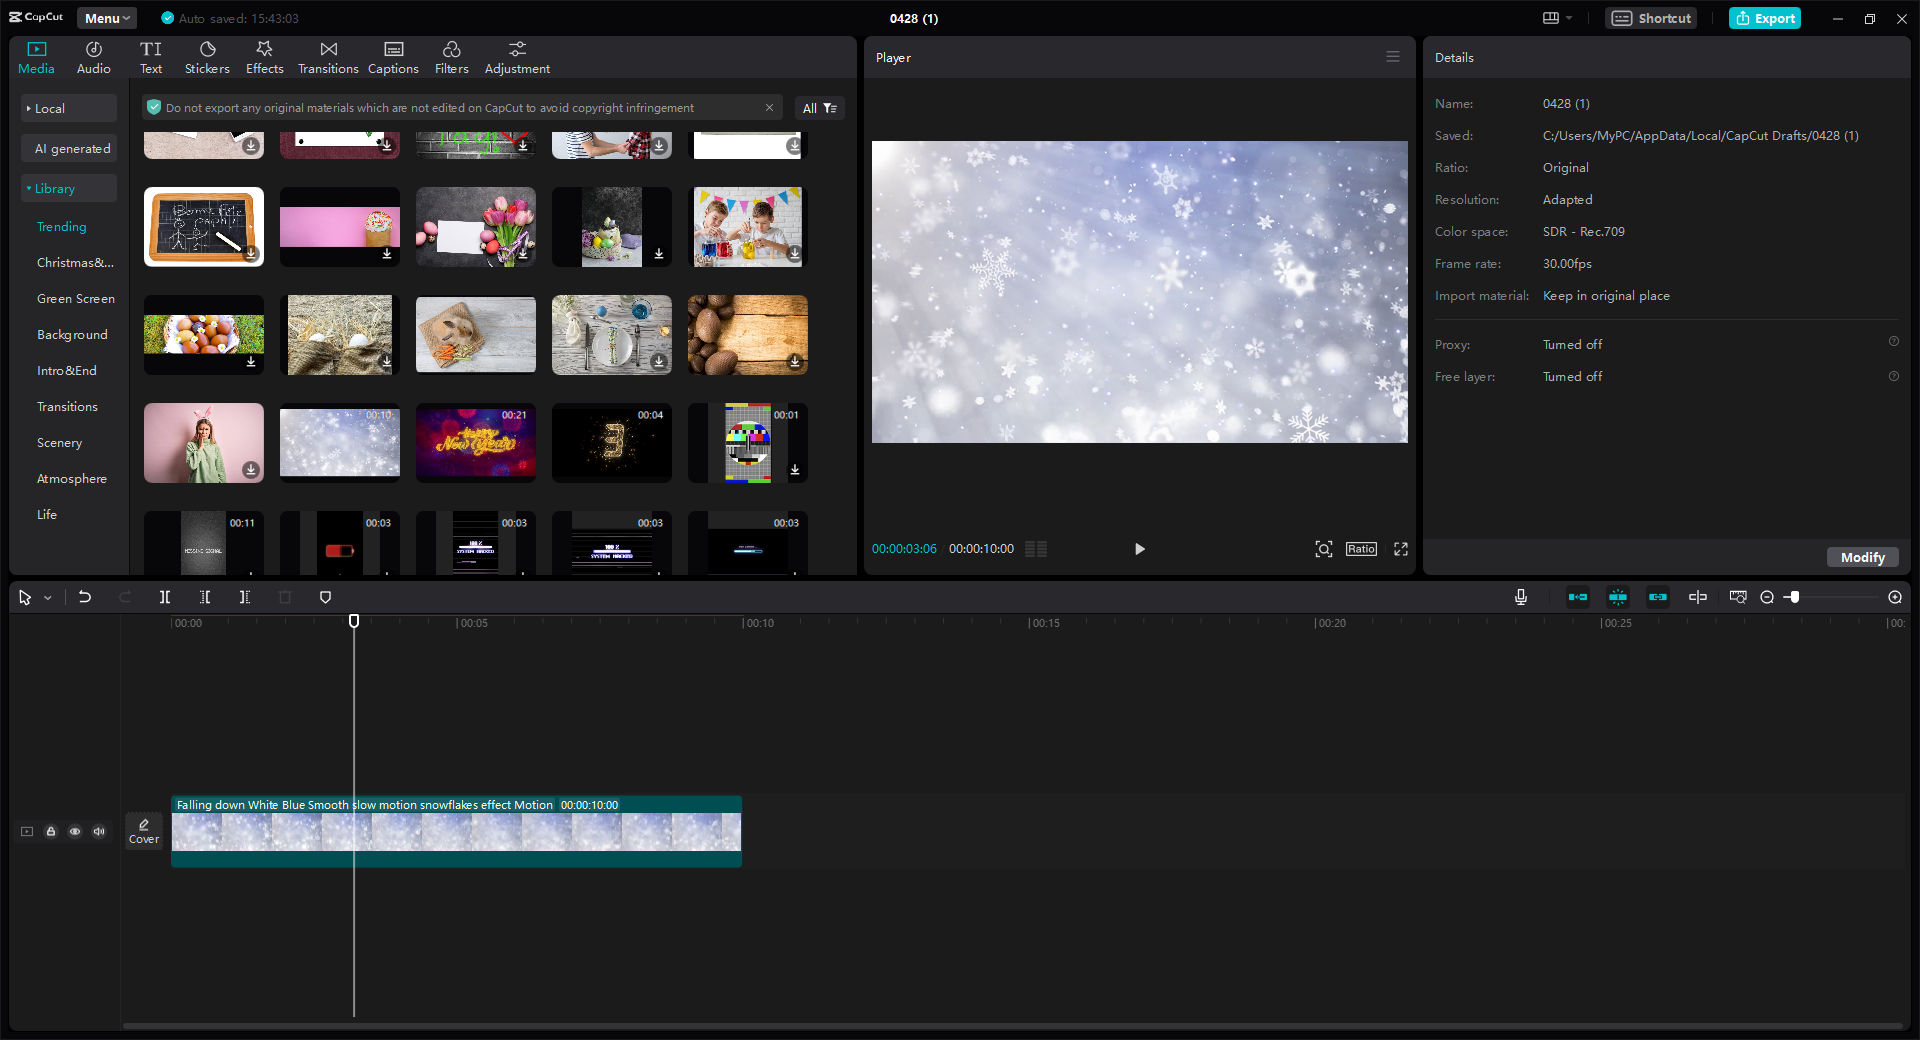Switch to the Text tab
The width and height of the screenshot is (1920, 1040).
coord(151,56)
